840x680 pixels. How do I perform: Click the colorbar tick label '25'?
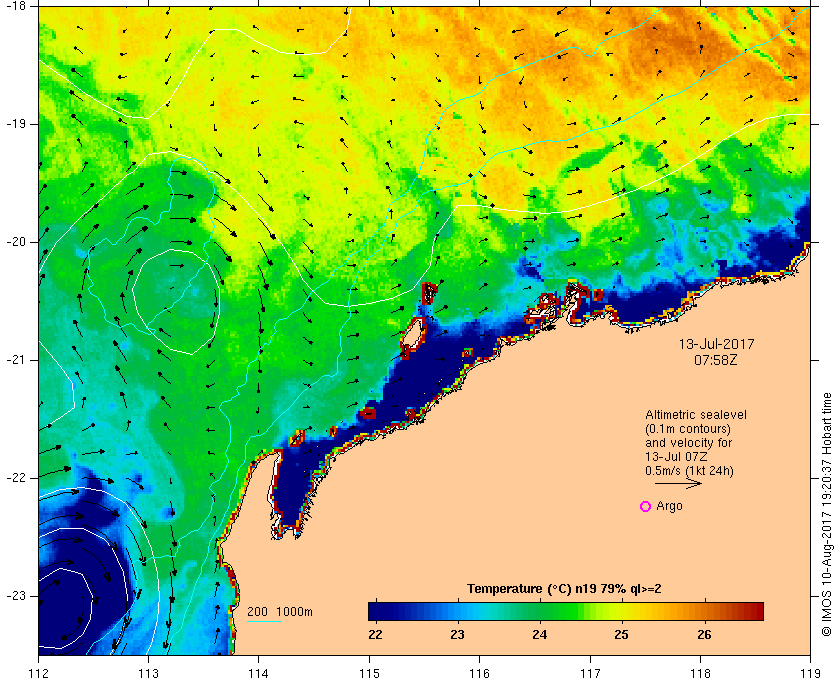click(621, 634)
